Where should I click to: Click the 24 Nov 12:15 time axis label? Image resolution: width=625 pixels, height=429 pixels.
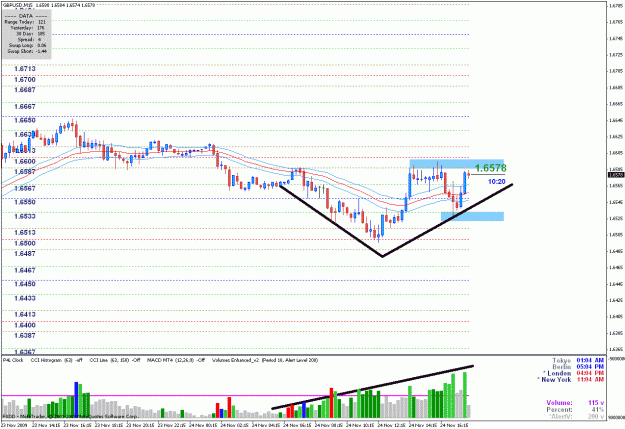click(x=392, y=425)
